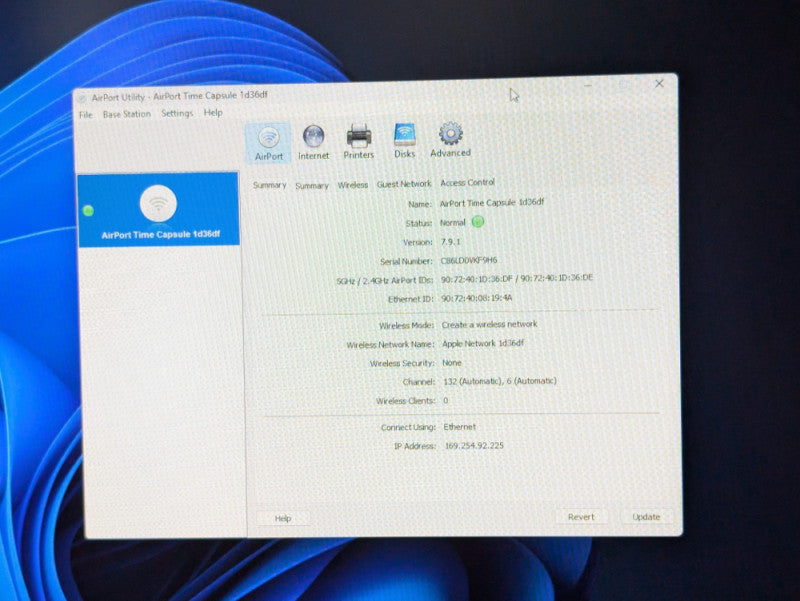The height and width of the screenshot is (601, 800).
Task: Open the Advanced settings pane
Action: [450, 140]
